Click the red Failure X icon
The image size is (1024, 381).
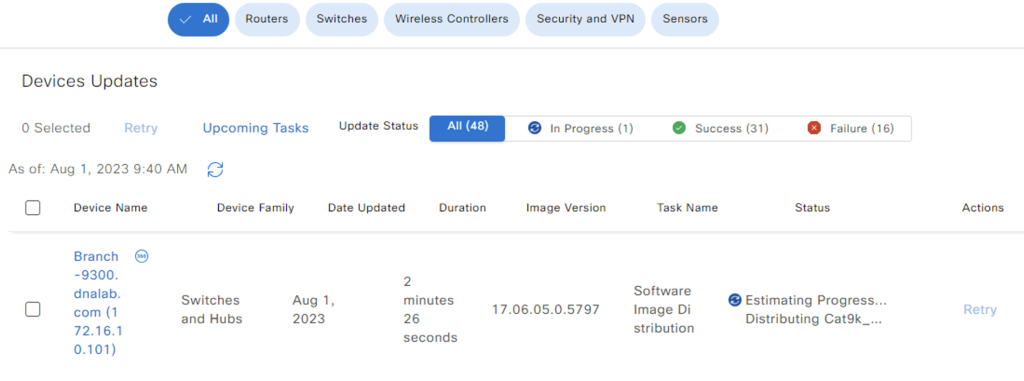pos(814,129)
